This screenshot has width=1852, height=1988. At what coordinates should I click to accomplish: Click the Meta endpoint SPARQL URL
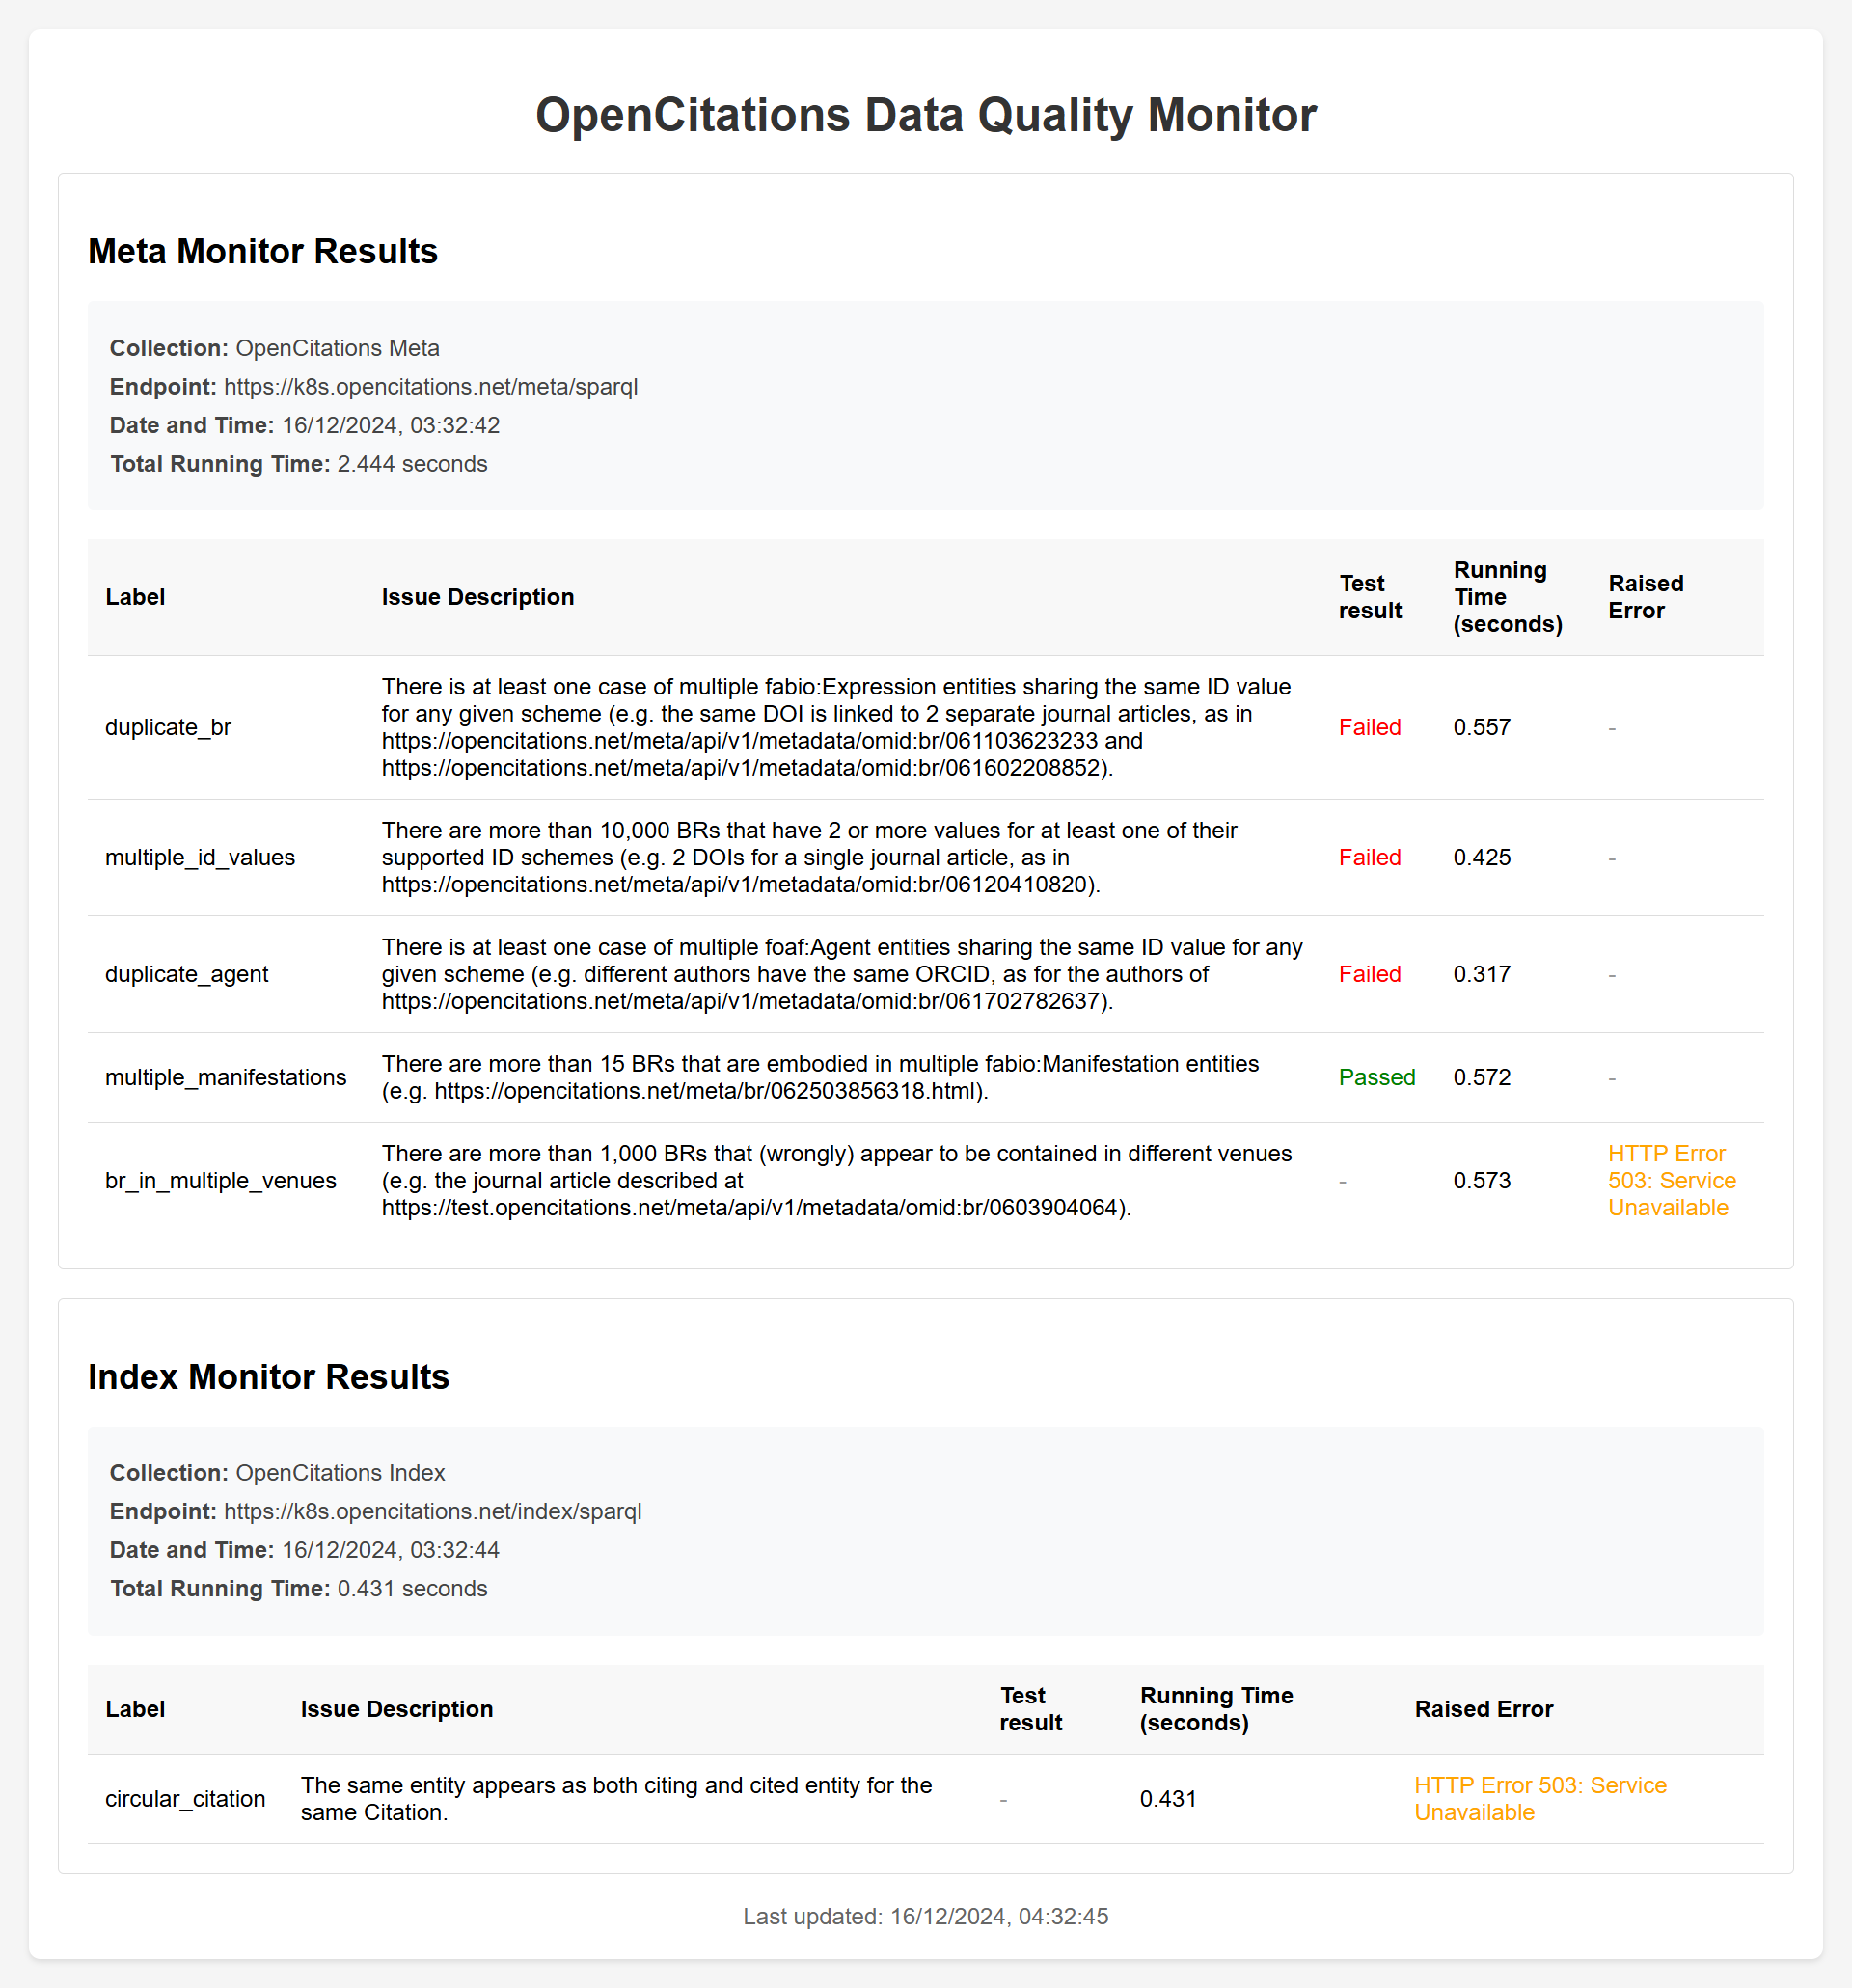tap(430, 387)
